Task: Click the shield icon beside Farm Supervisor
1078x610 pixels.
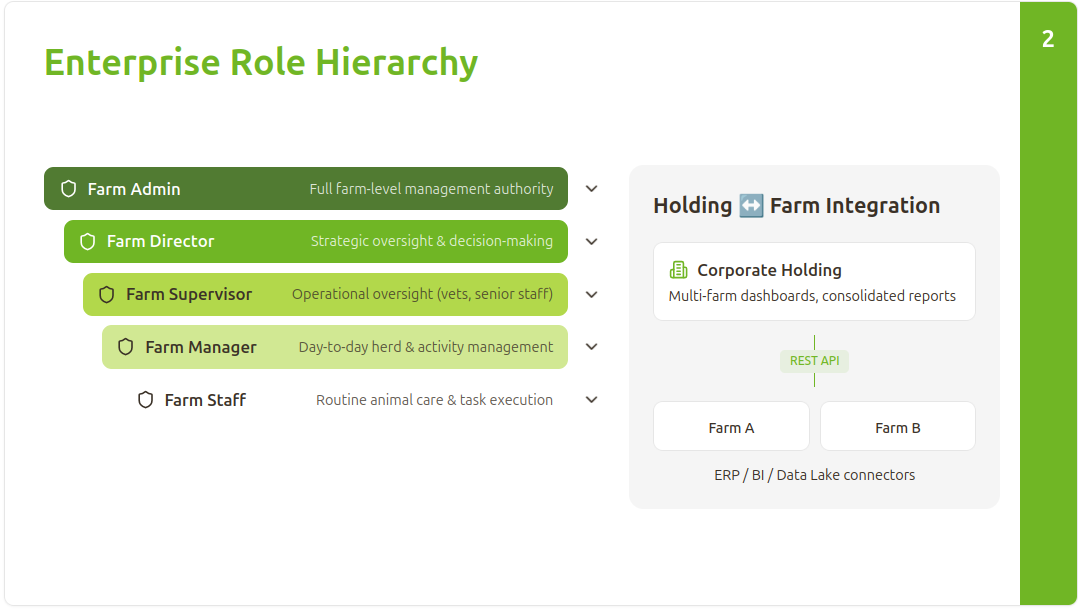Action: click(107, 294)
